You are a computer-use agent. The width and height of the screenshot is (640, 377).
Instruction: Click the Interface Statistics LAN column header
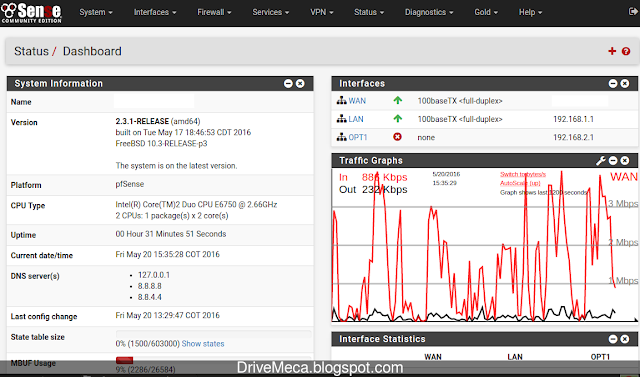[x=515, y=357]
